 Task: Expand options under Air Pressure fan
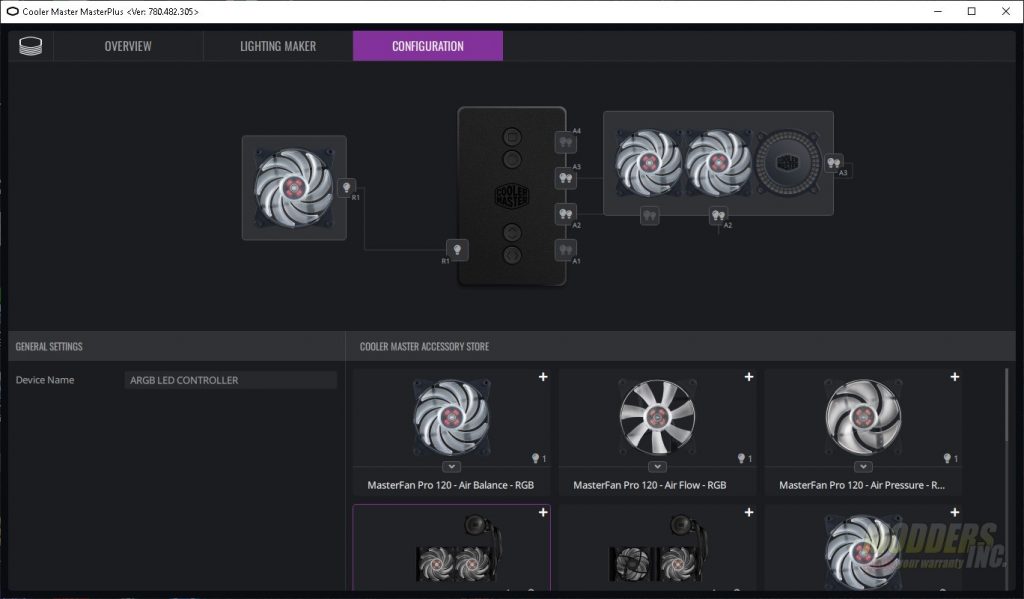tap(863, 466)
